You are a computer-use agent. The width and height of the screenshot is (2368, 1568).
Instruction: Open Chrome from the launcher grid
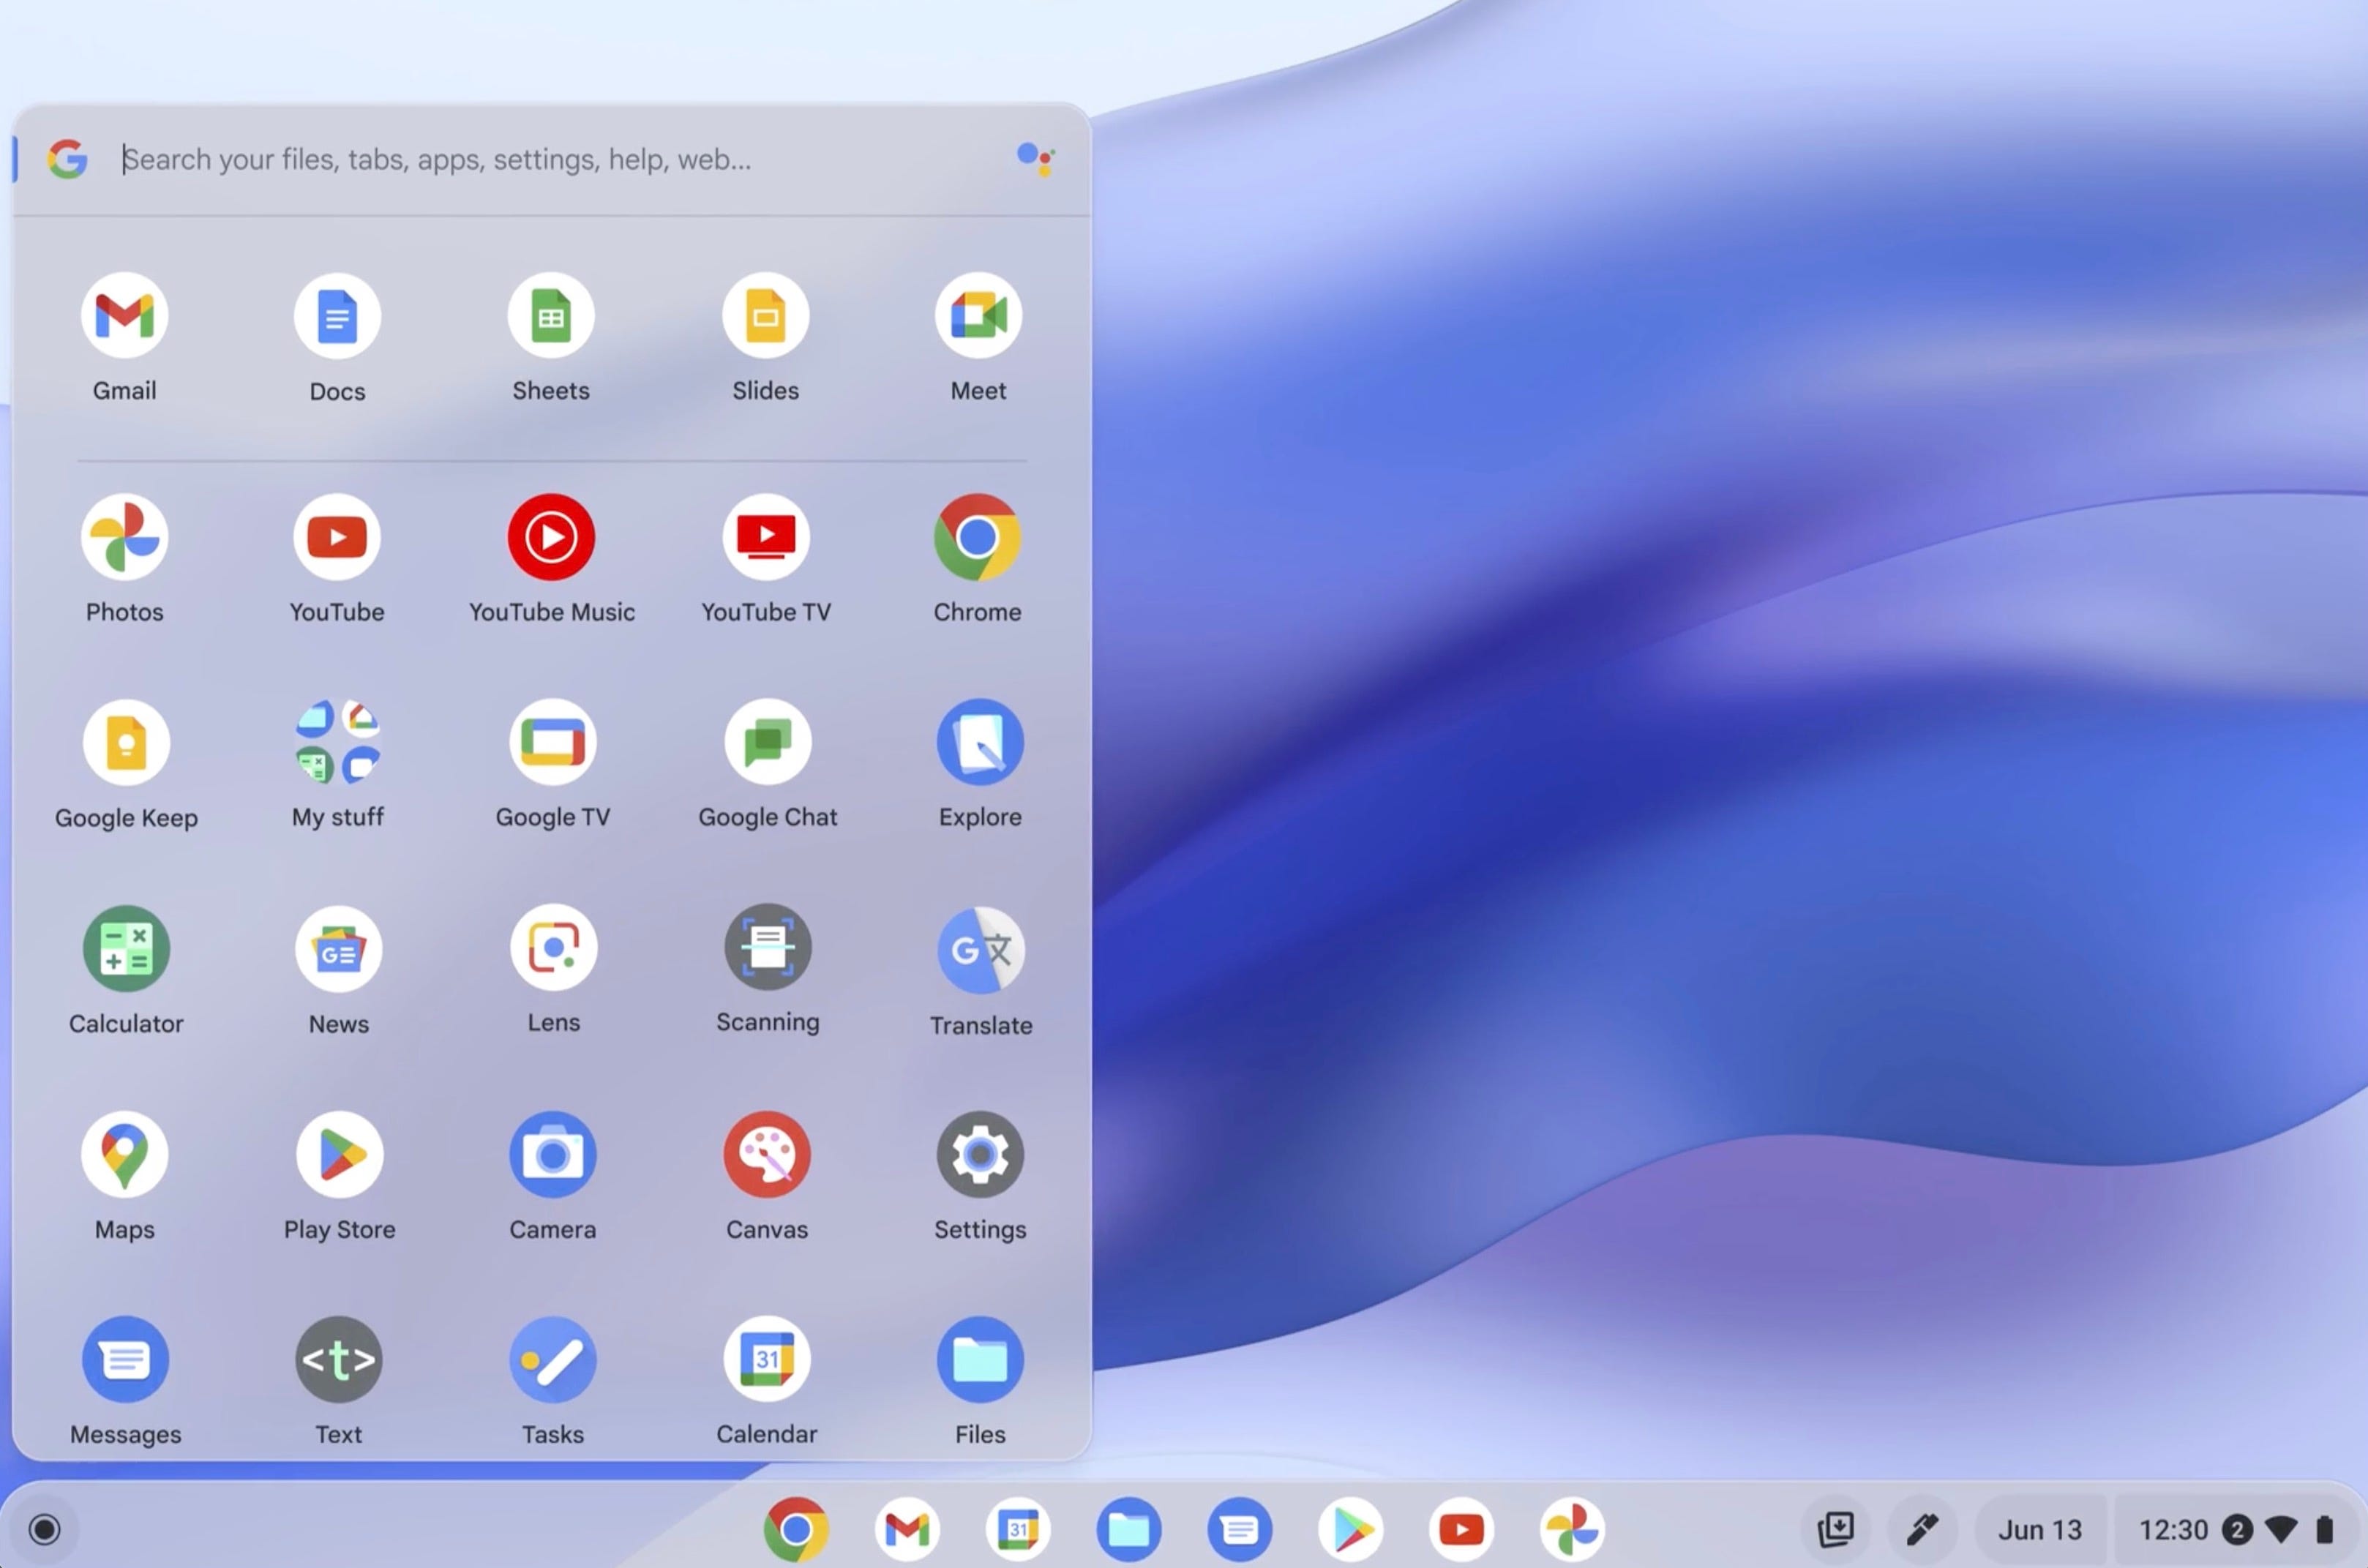click(x=978, y=537)
